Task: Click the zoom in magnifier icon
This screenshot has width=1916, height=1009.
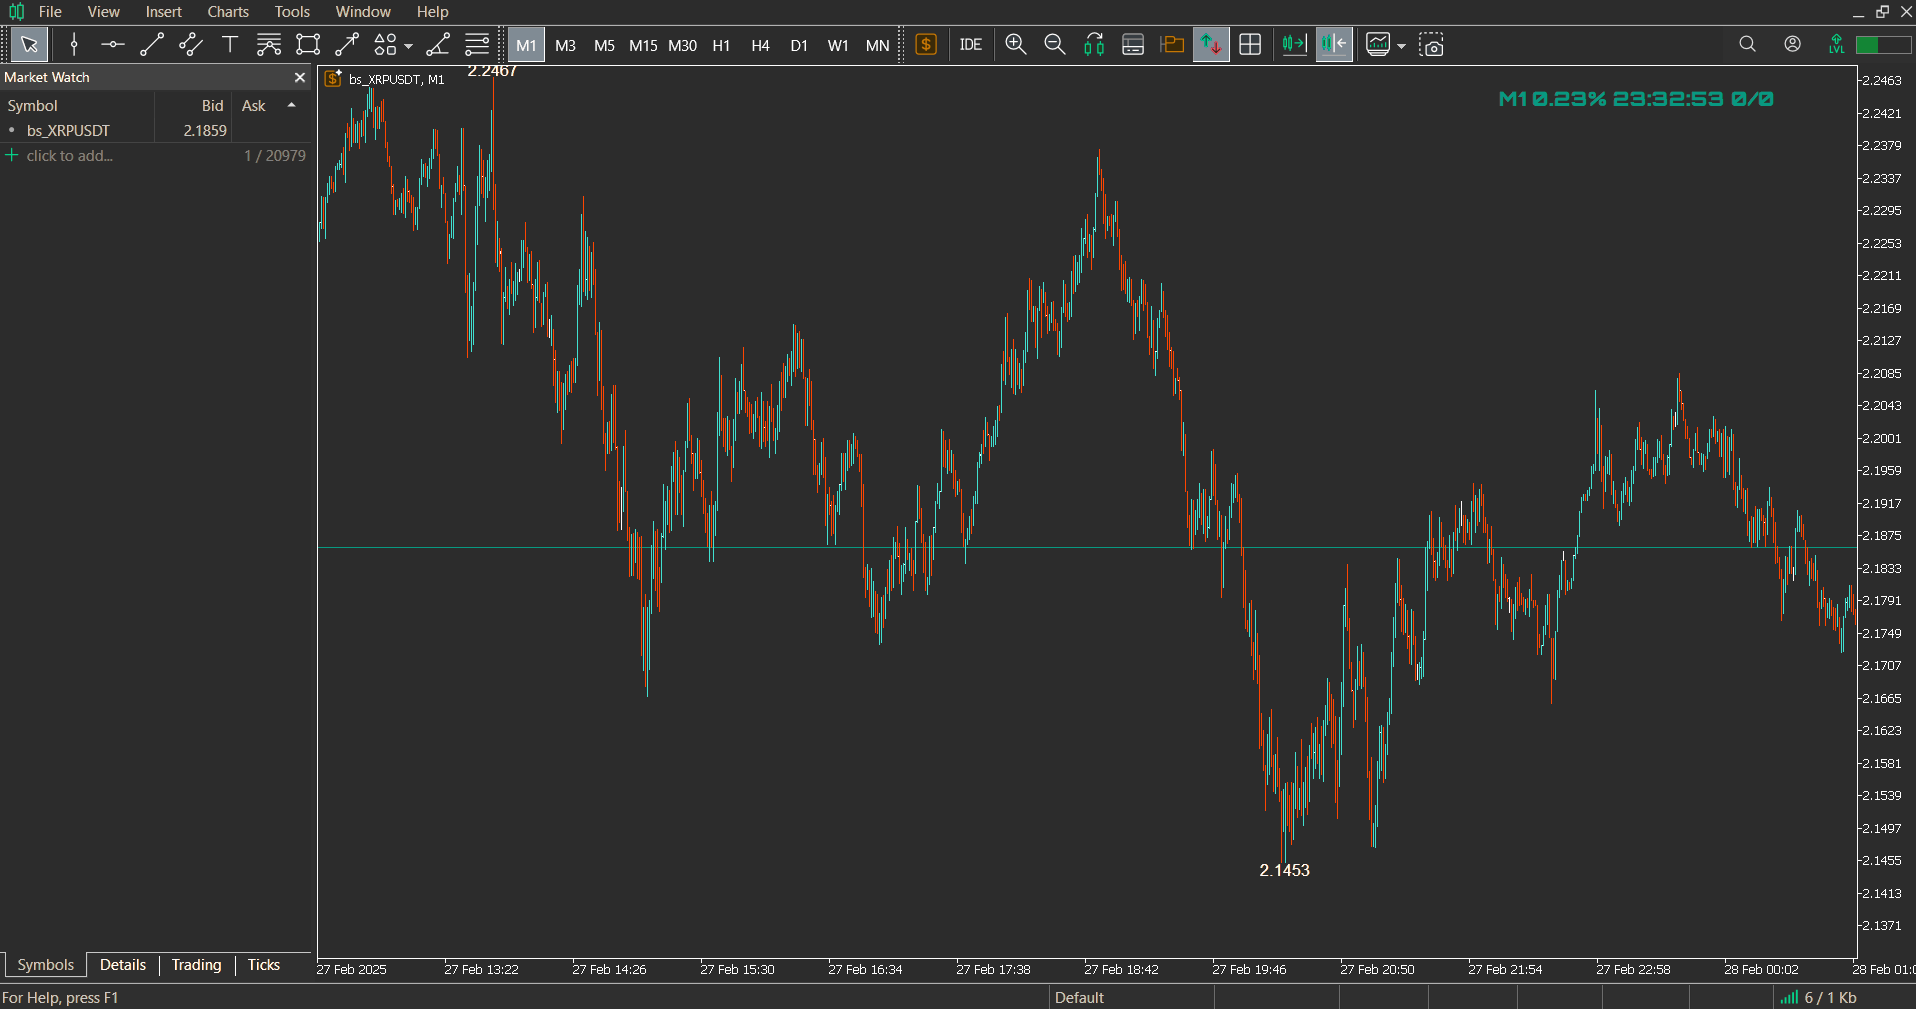Action: (x=1016, y=45)
